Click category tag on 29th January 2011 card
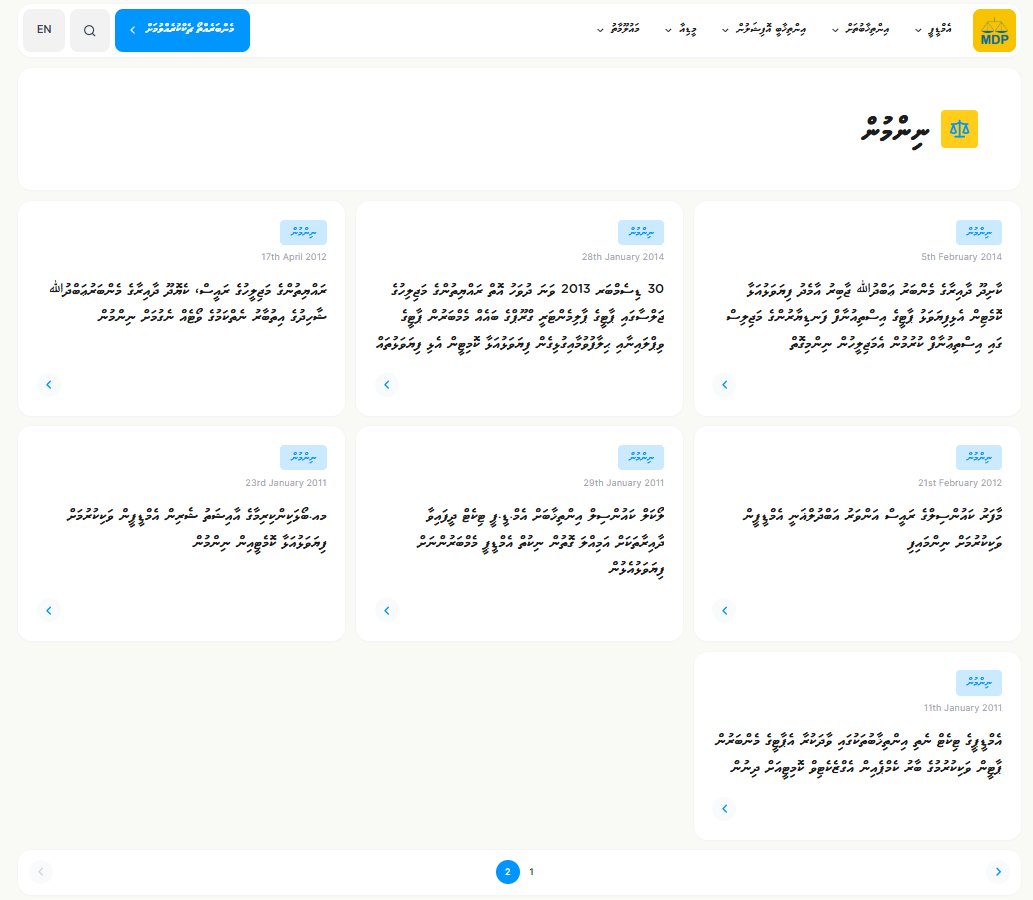Screen dimensions: 1033x900 click(x=641, y=457)
